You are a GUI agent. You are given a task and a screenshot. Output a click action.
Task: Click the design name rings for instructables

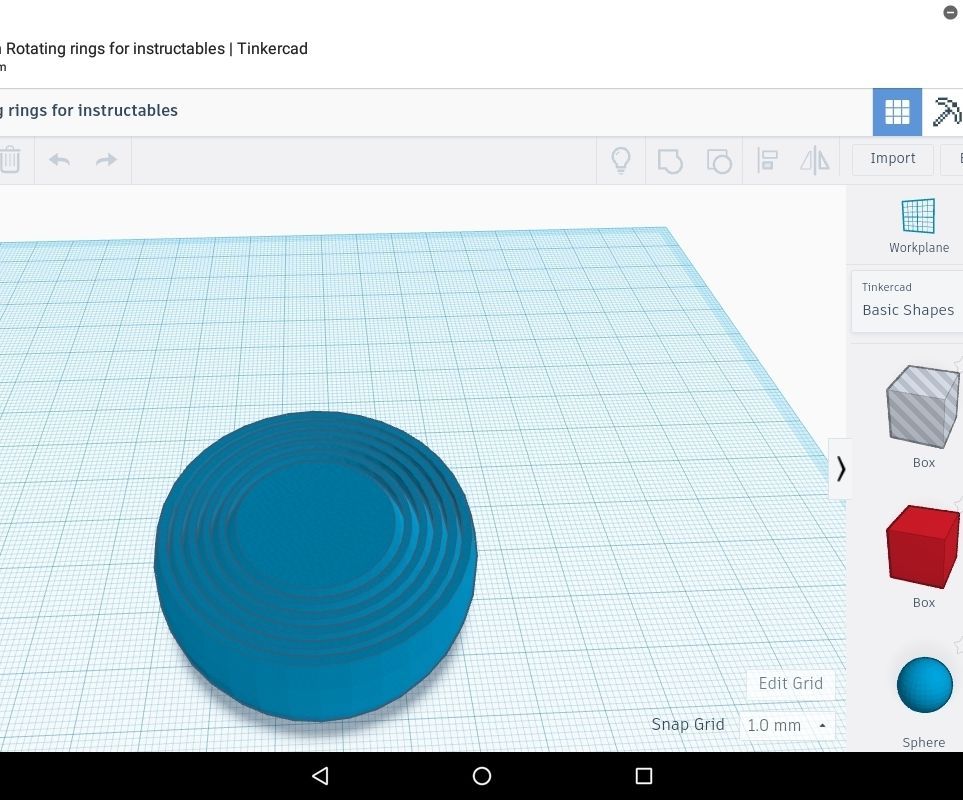[89, 111]
